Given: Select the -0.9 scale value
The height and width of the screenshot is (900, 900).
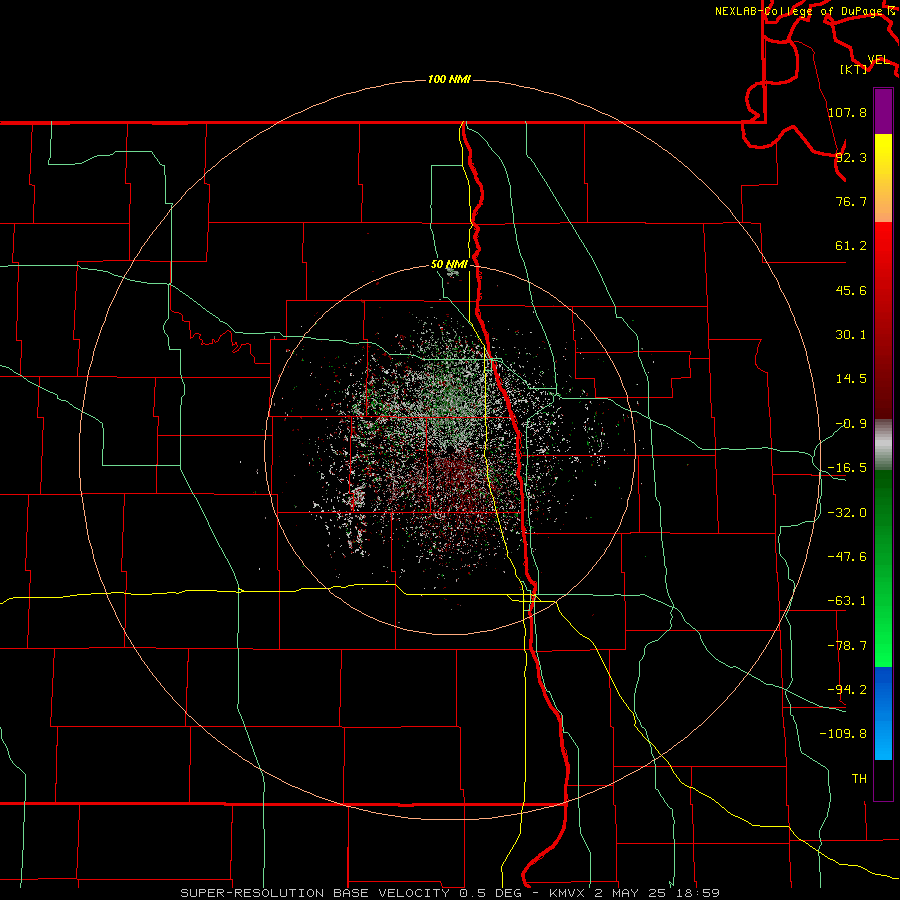Looking at the screenshot, I should click(x=851, y=424).
